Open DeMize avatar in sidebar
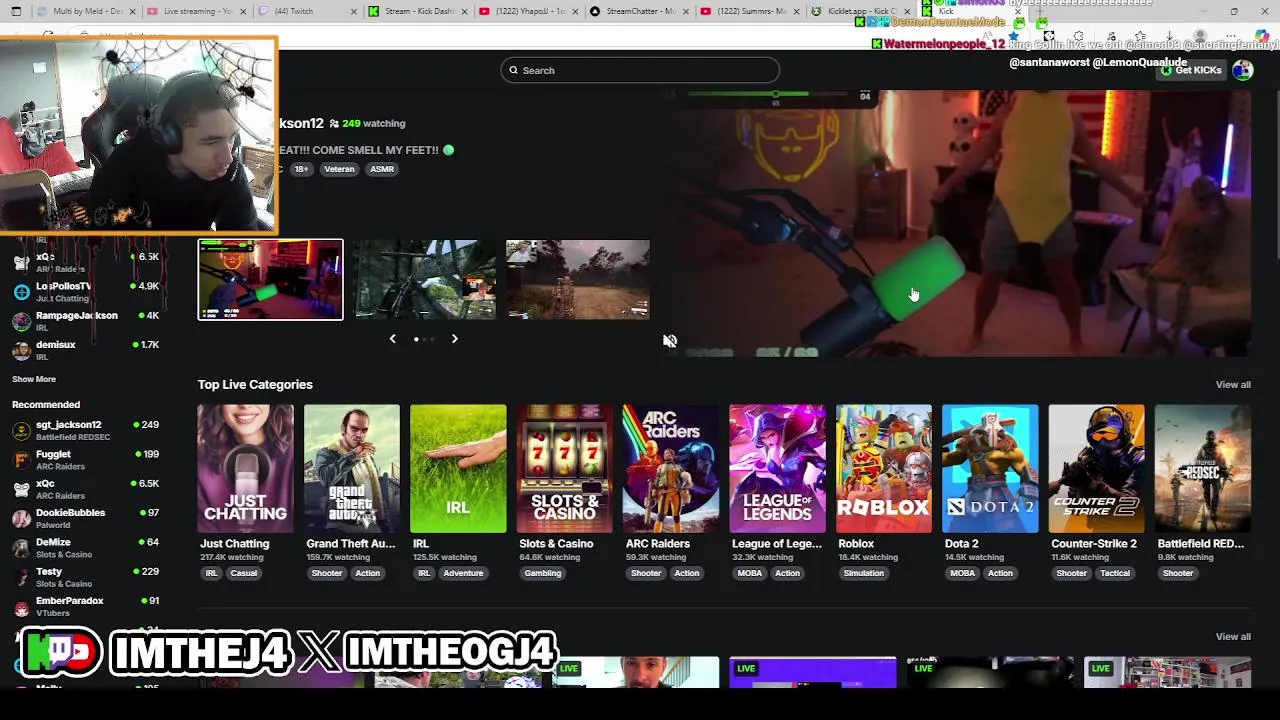 pos(21,548)
